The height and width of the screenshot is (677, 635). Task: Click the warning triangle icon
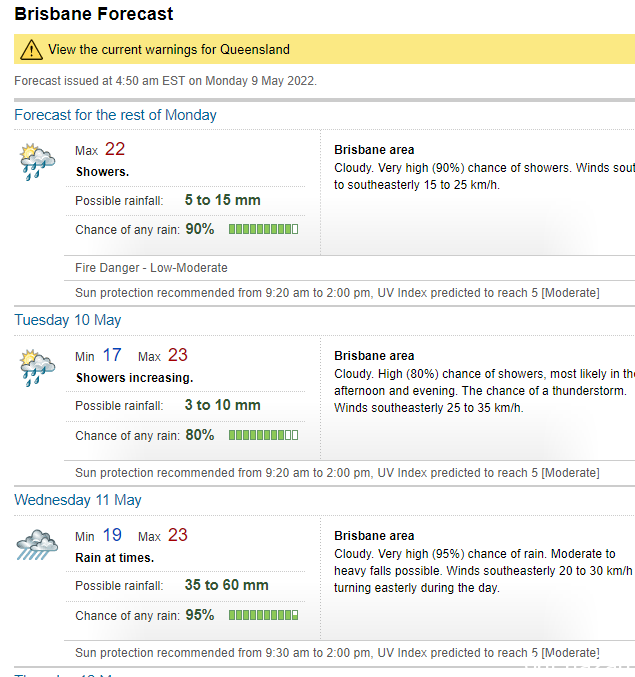31,49
